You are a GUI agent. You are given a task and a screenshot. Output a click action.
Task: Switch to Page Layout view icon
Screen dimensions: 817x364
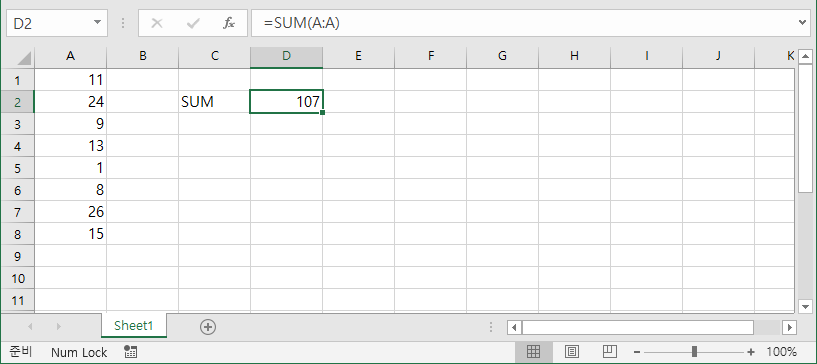[x=572, y=352]
